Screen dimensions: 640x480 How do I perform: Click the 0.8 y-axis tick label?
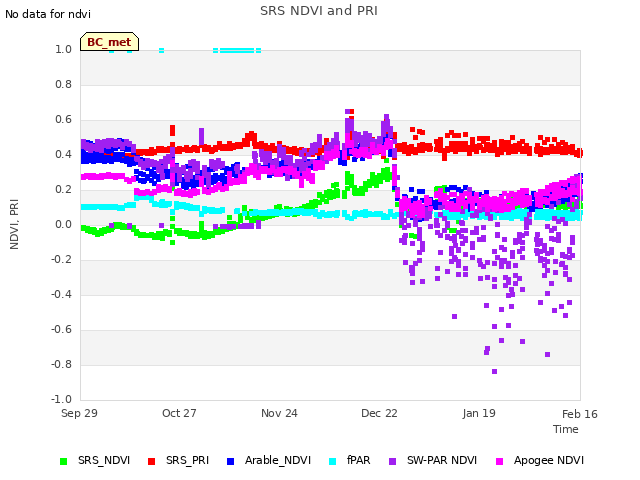[x=63, y=84]
